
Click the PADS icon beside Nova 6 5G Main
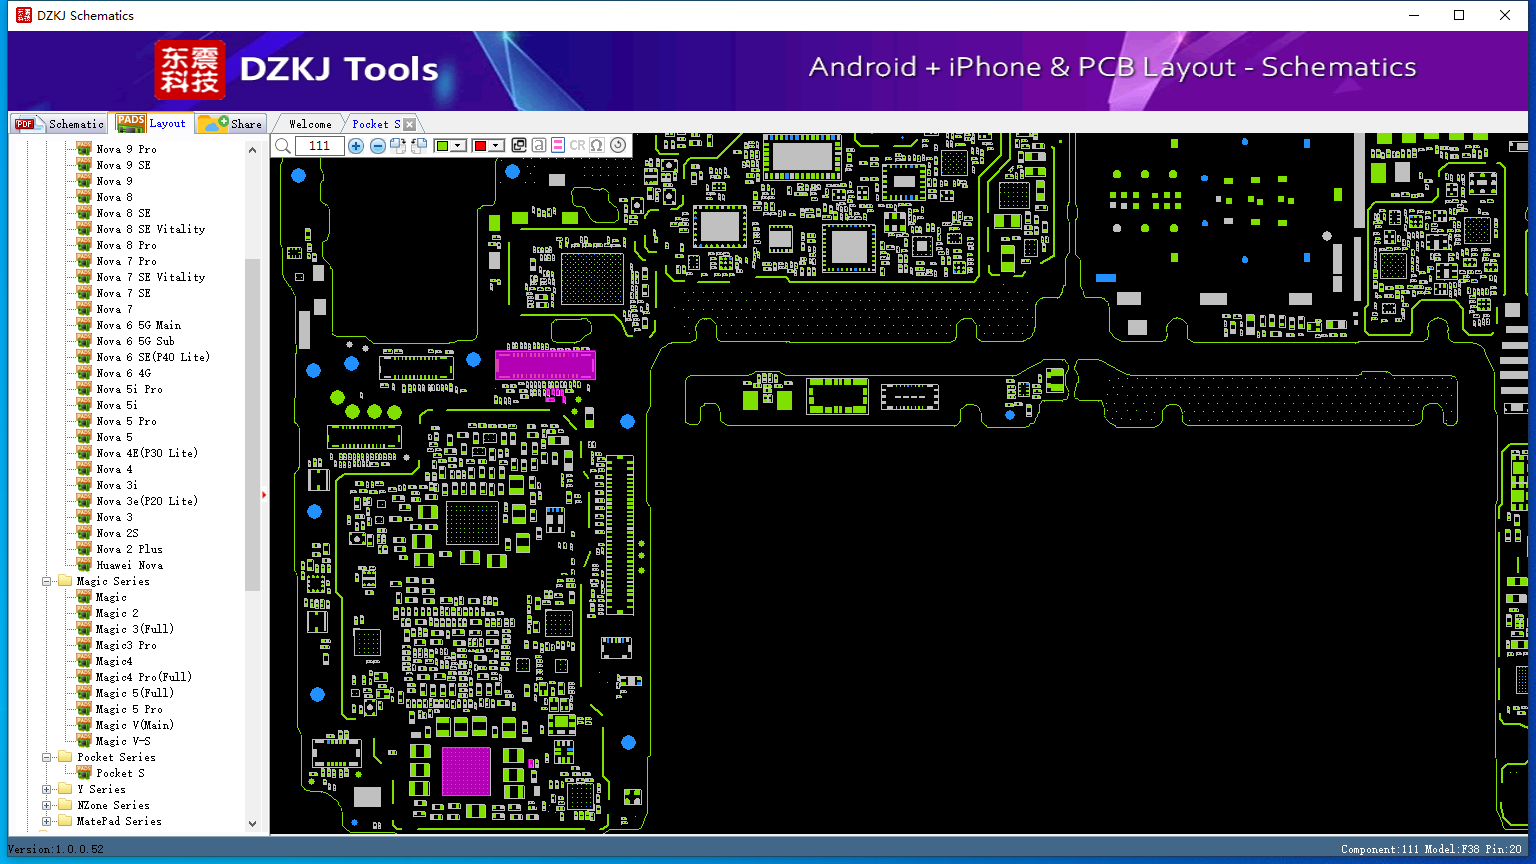tap(84, 325)
